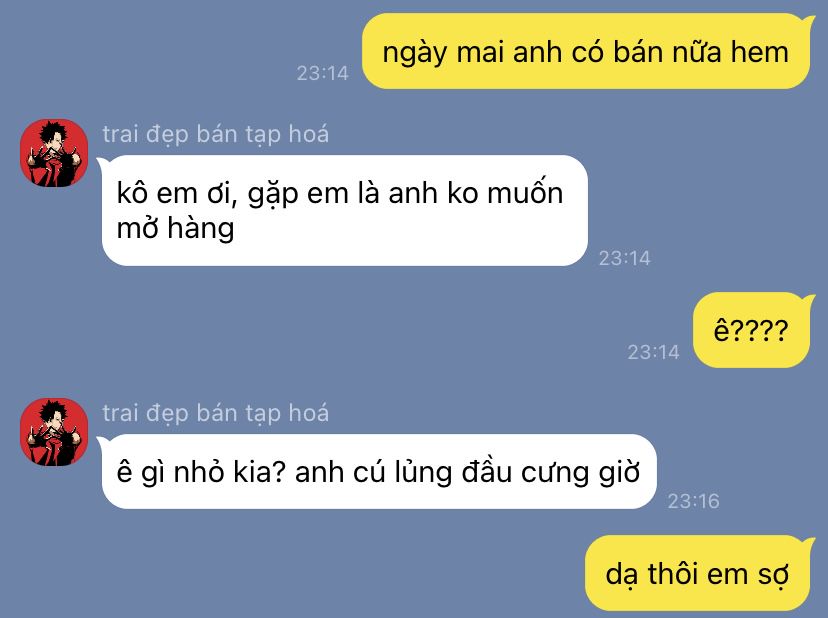
Task: Click the 23:14 timestamp beside 'ê????' bubble
Action: [654, 352]
